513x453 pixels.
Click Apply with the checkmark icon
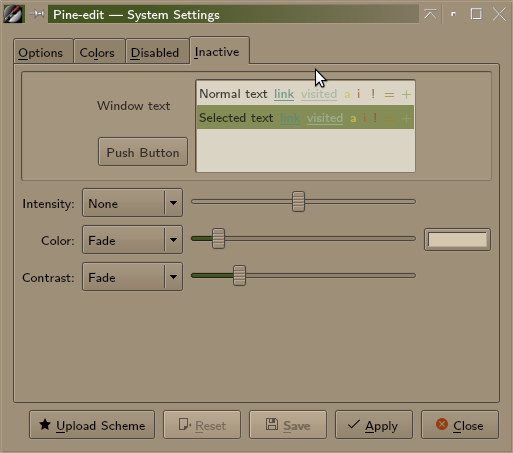click(x=374, y=425)
